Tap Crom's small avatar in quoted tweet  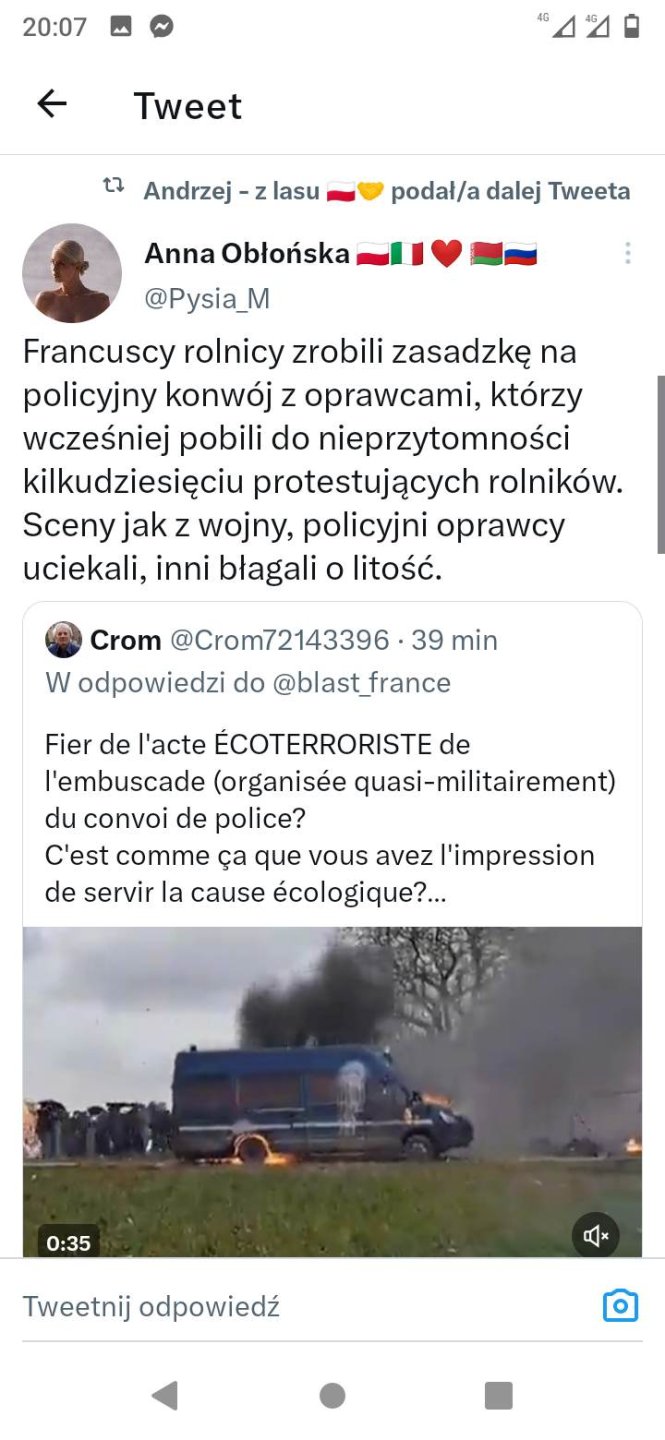[63, 640]
